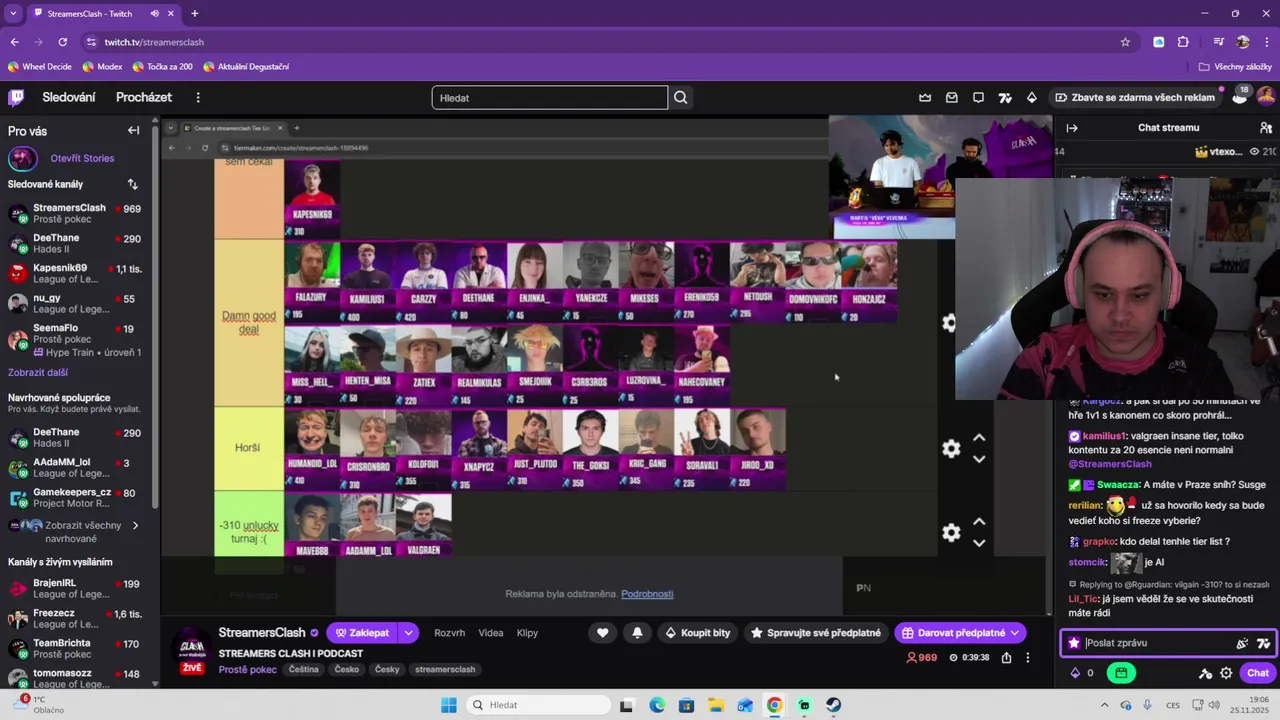Screen dimensions: 1280x720
Task: Sort followed channels list
Action: click(132, 184)
